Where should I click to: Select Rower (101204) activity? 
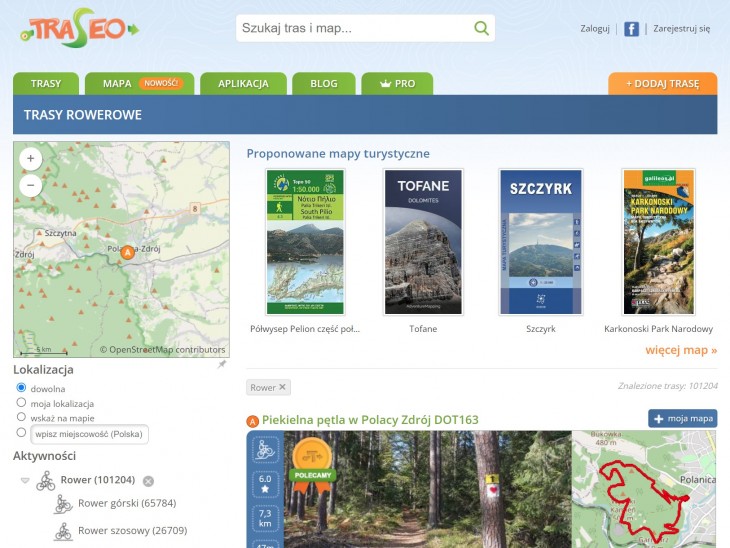pyautogui.click(x=98, y=480)
